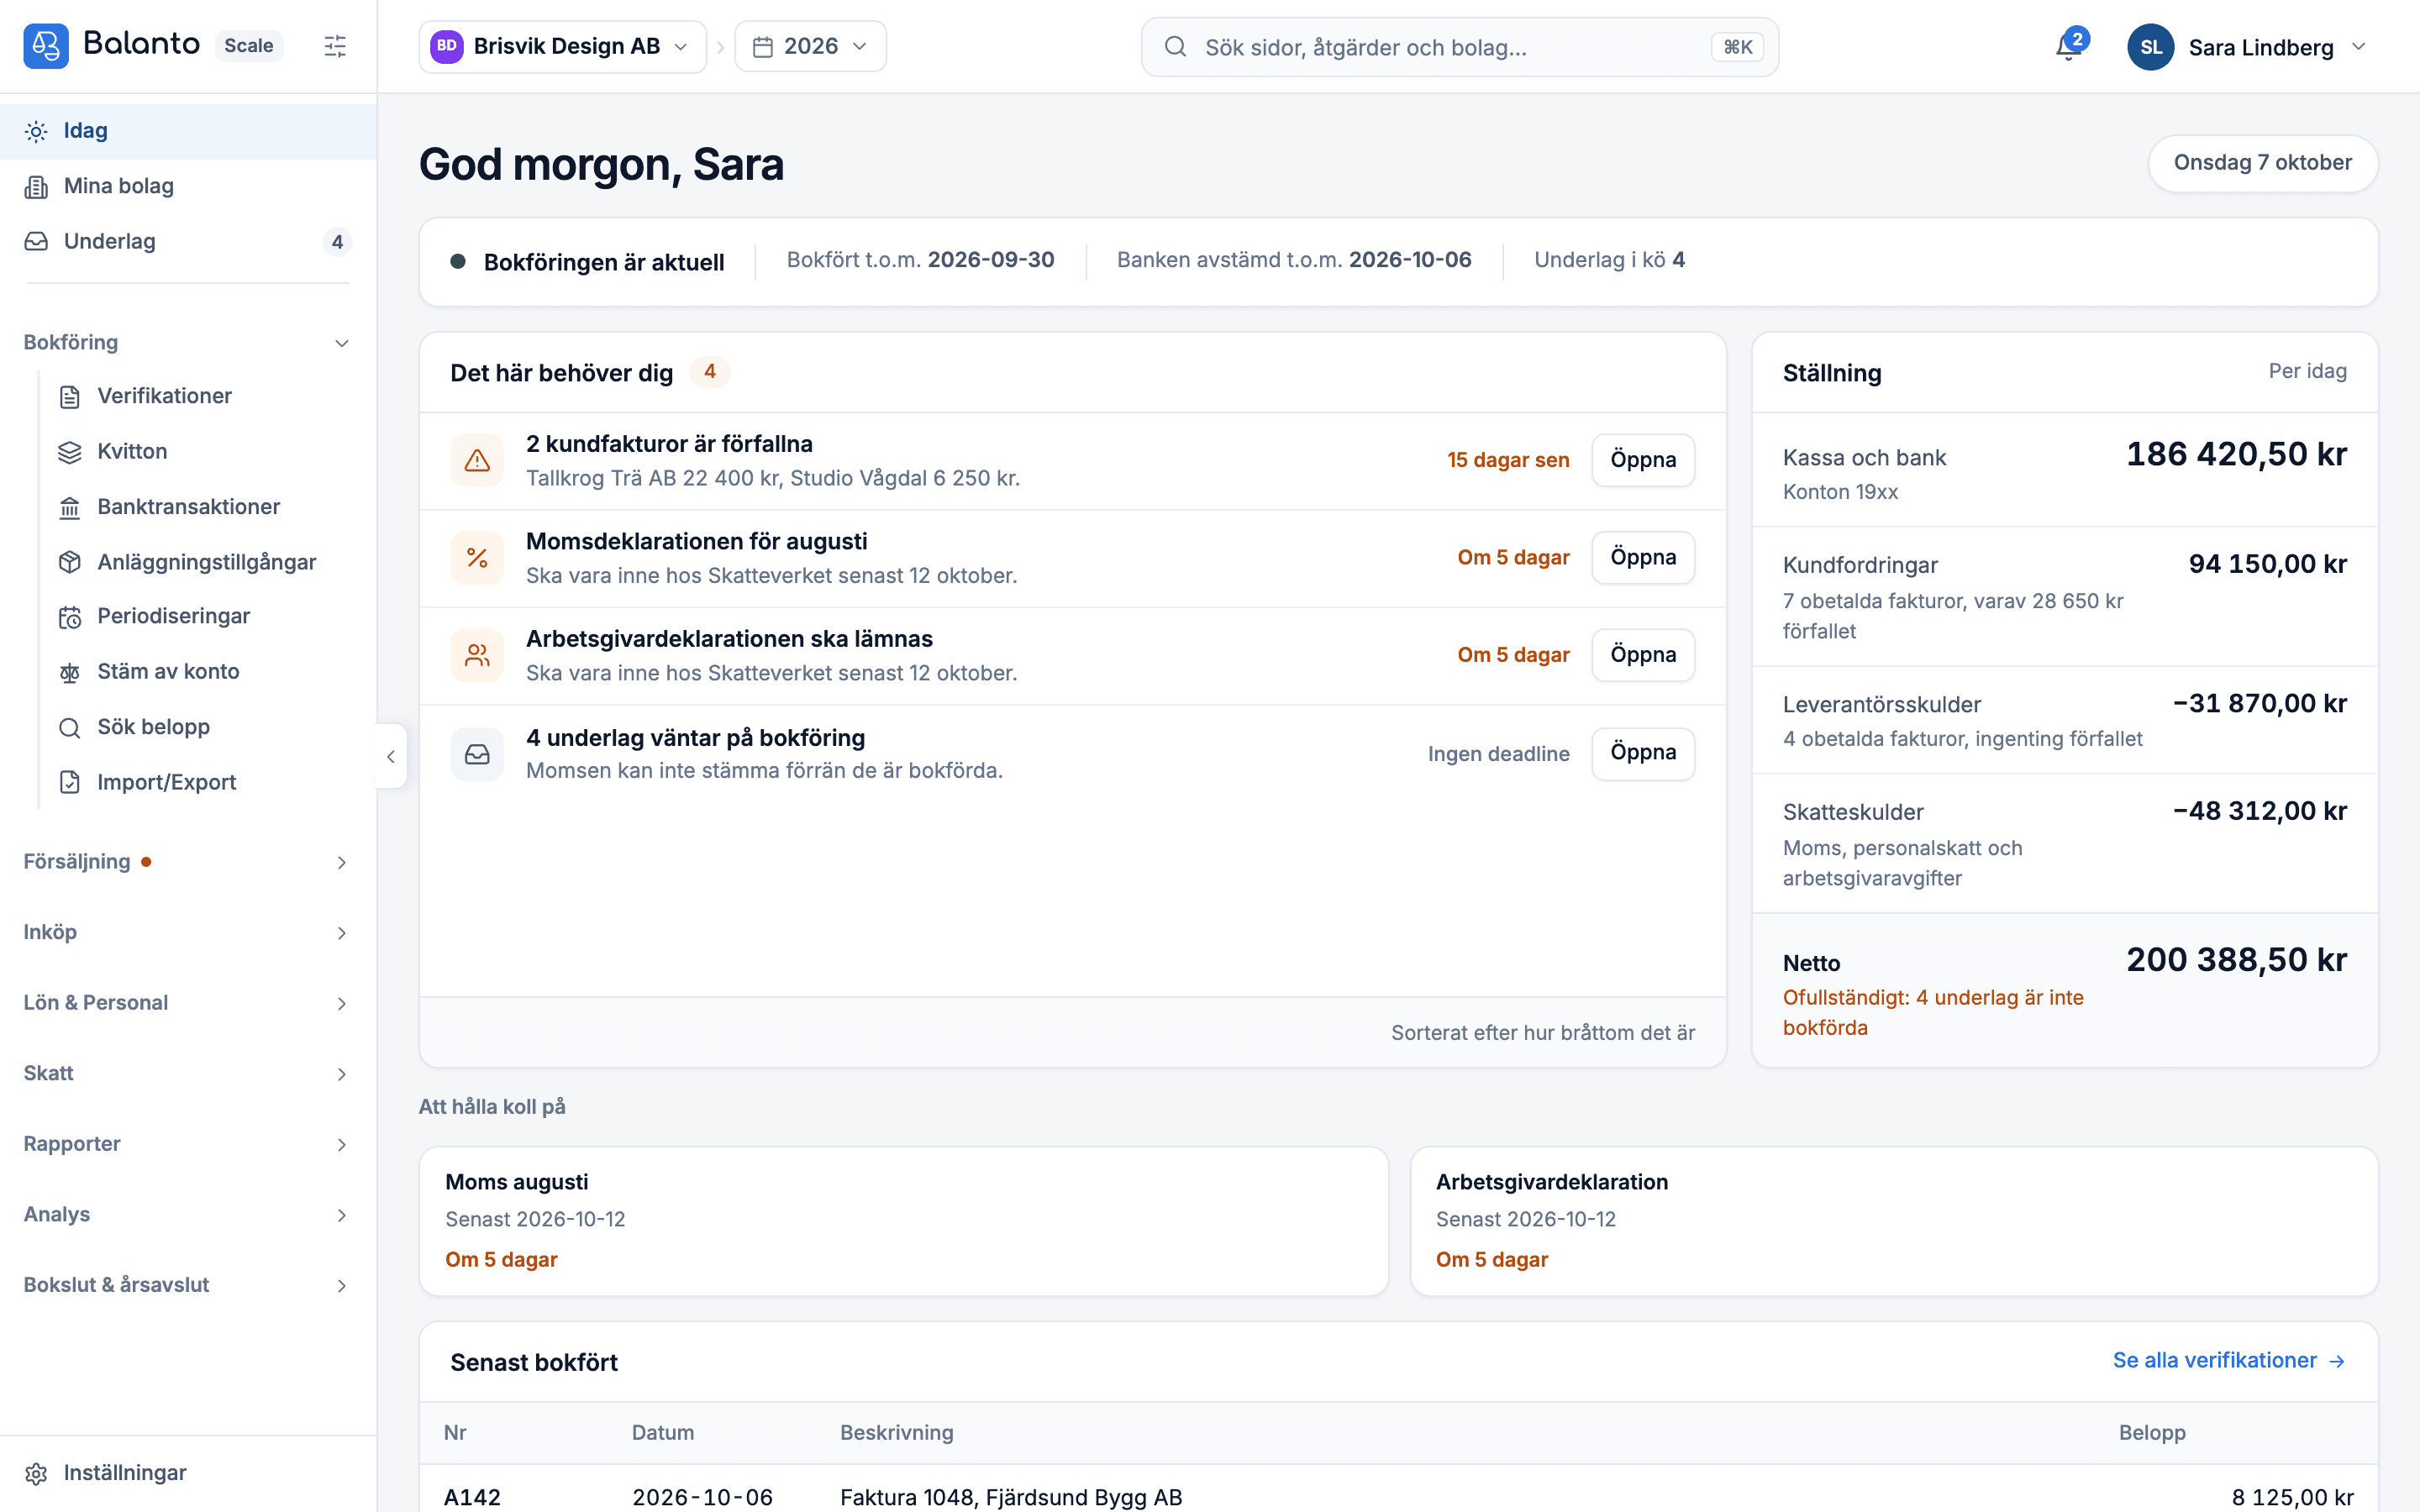2420x1512 pixels.
Task: Open sidebar customization sliders icon
Action: click(x=335, y=46)
